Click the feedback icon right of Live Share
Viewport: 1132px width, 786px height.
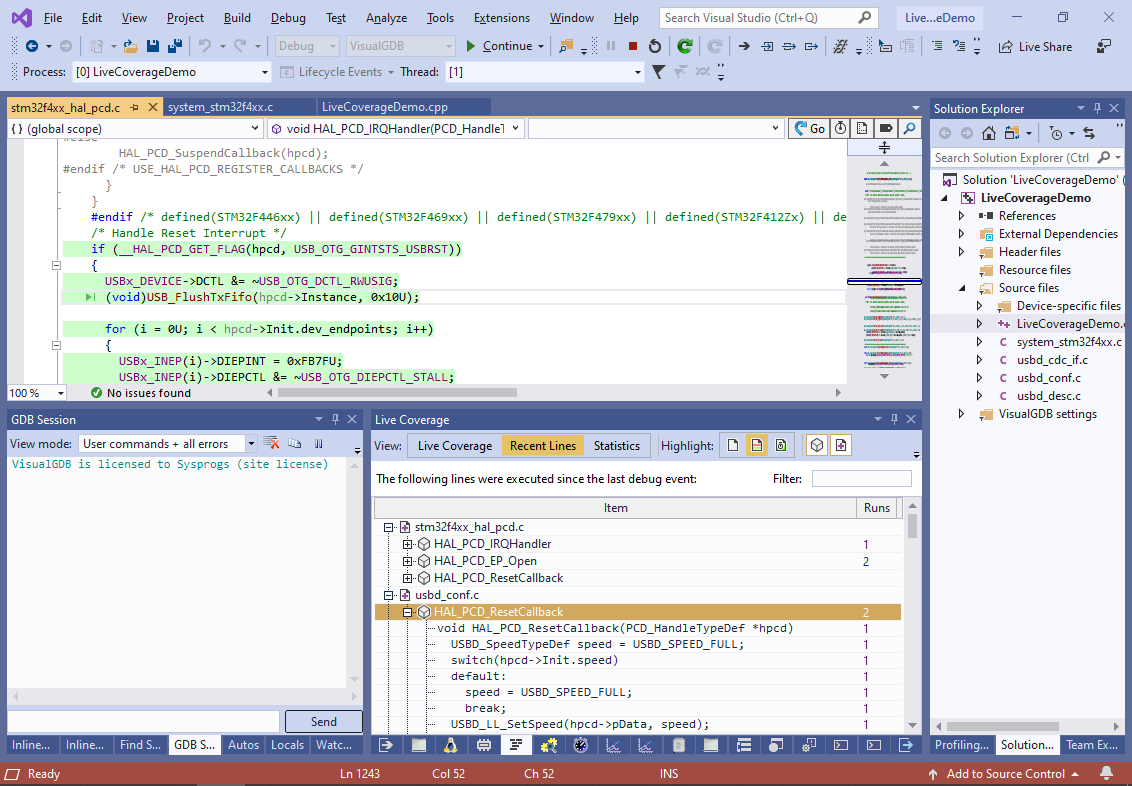[x=1104, y=46]
